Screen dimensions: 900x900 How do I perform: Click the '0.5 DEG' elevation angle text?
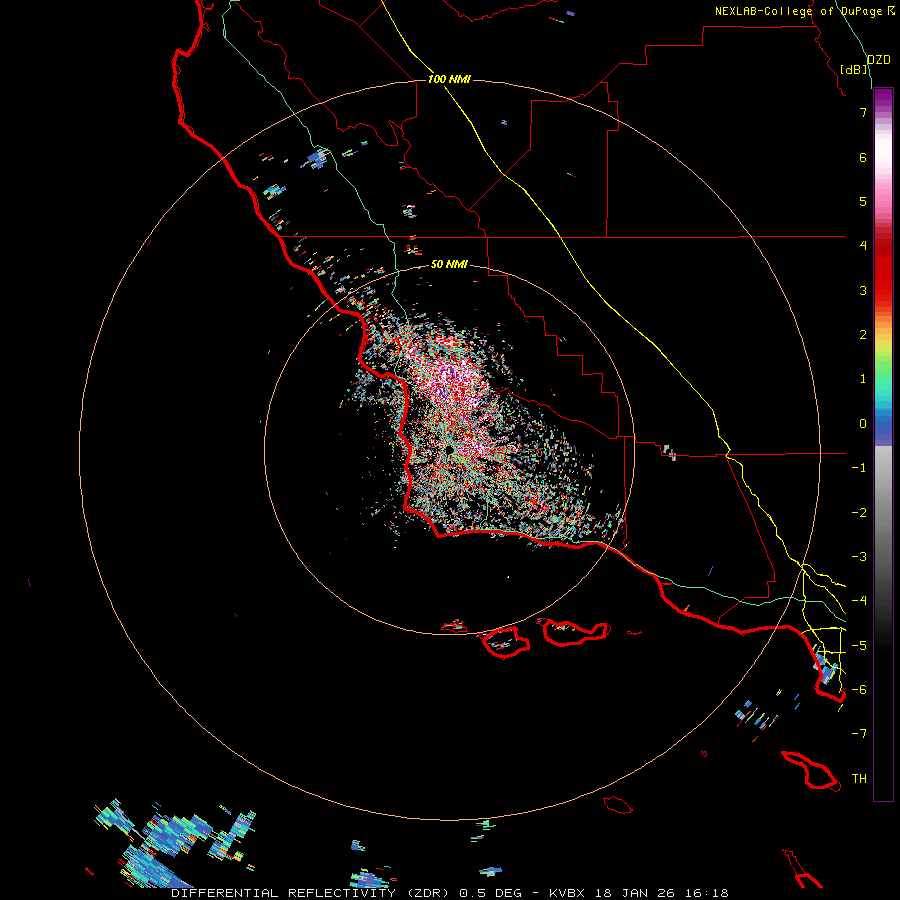pos(491,893)
